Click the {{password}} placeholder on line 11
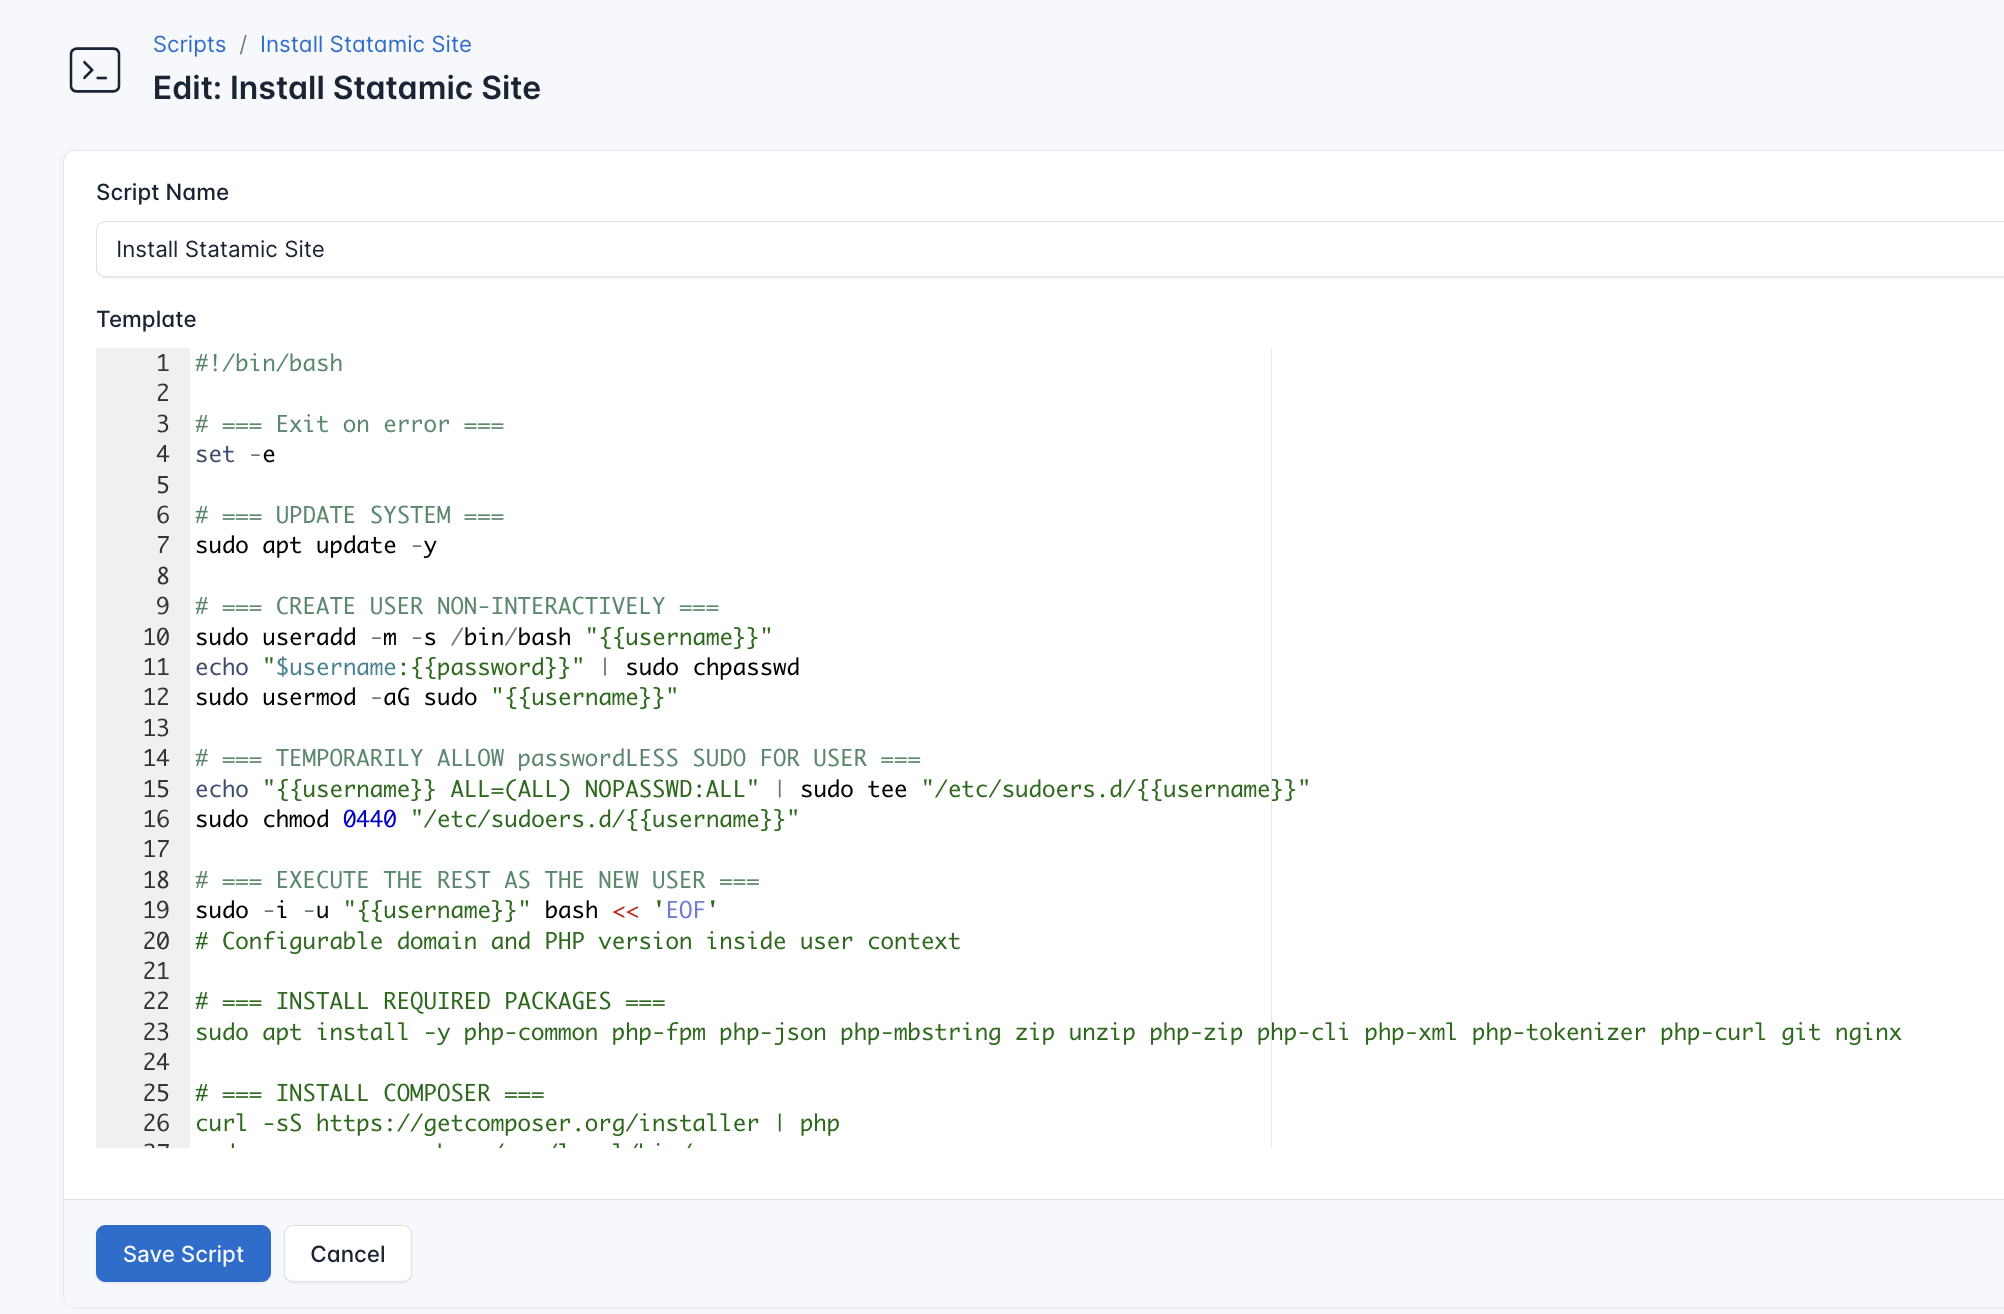 coord(490,667)
